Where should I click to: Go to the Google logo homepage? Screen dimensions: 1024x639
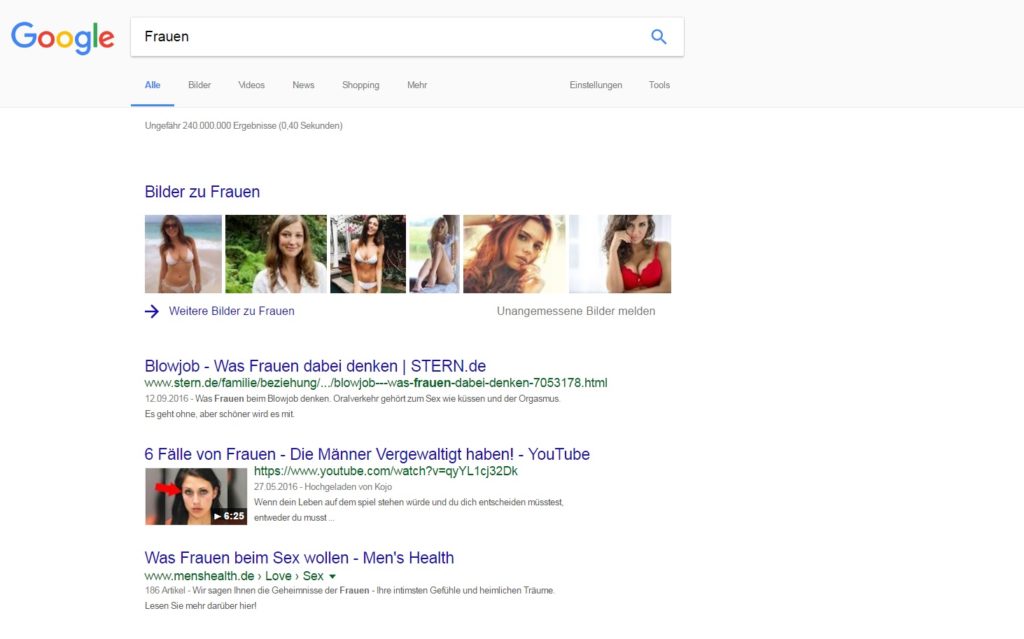tap(63, 37)
